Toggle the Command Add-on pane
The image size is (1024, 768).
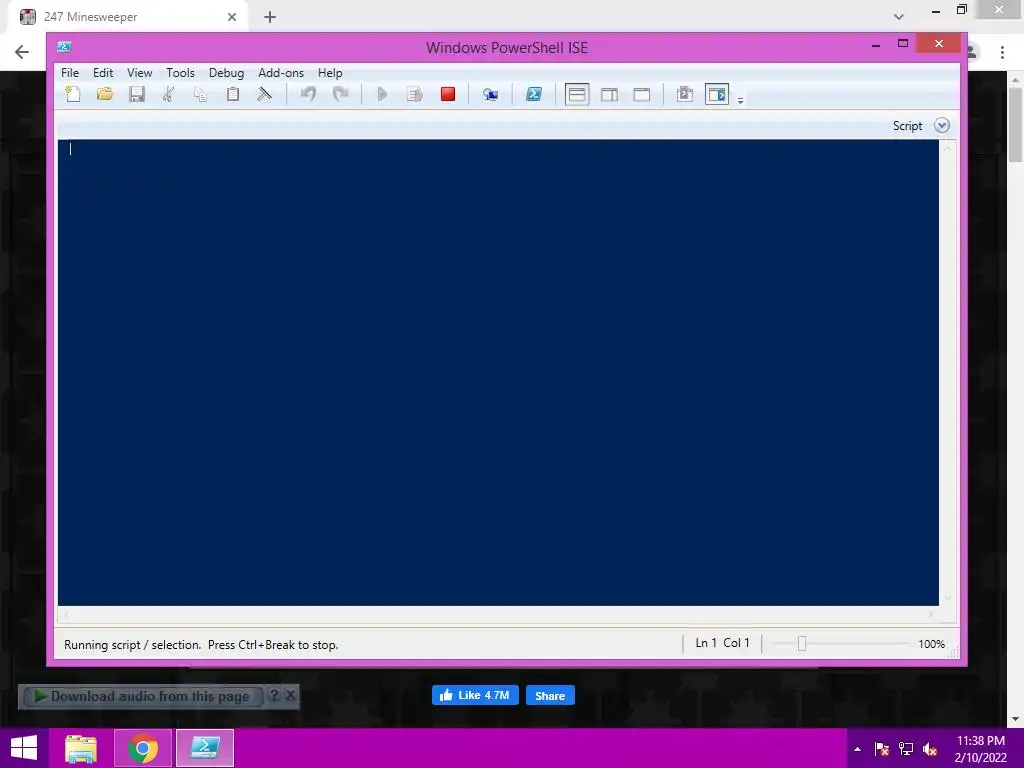point(716,94)
